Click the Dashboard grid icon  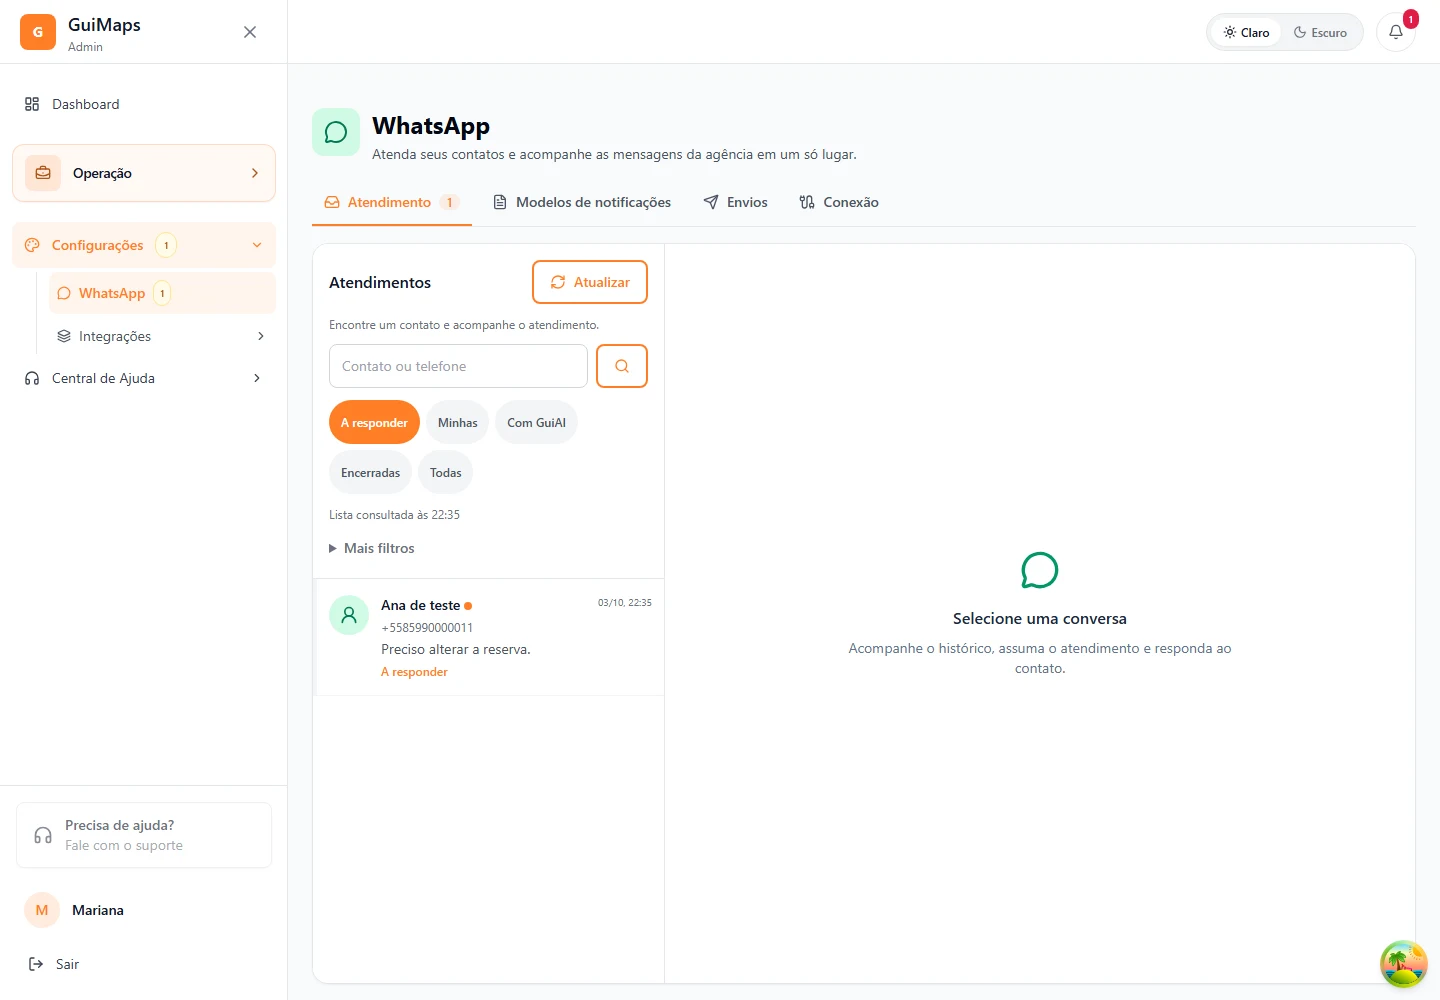[x=32, y=104]
